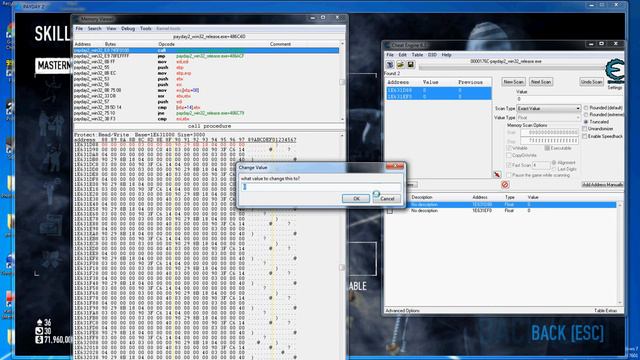The width and height of the screenshot is (640, 360).
Task: Toggle the CopyOnWrite checkbox
Action: click(509, 156)
